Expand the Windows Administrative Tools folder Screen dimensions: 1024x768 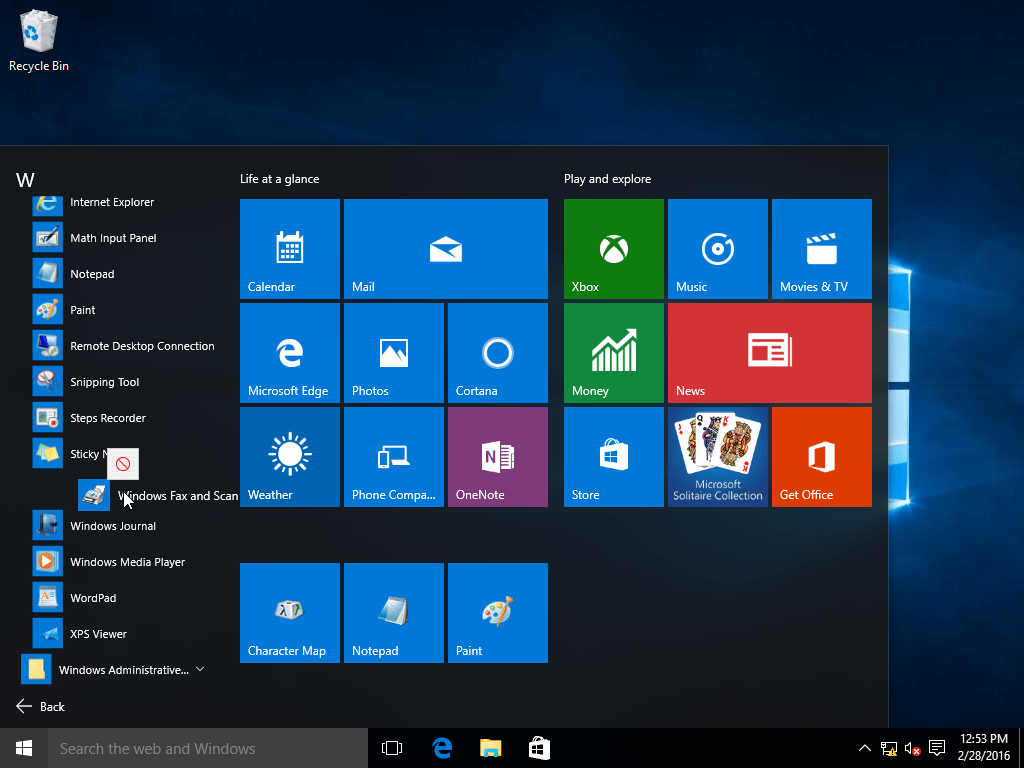pos(114,669)
